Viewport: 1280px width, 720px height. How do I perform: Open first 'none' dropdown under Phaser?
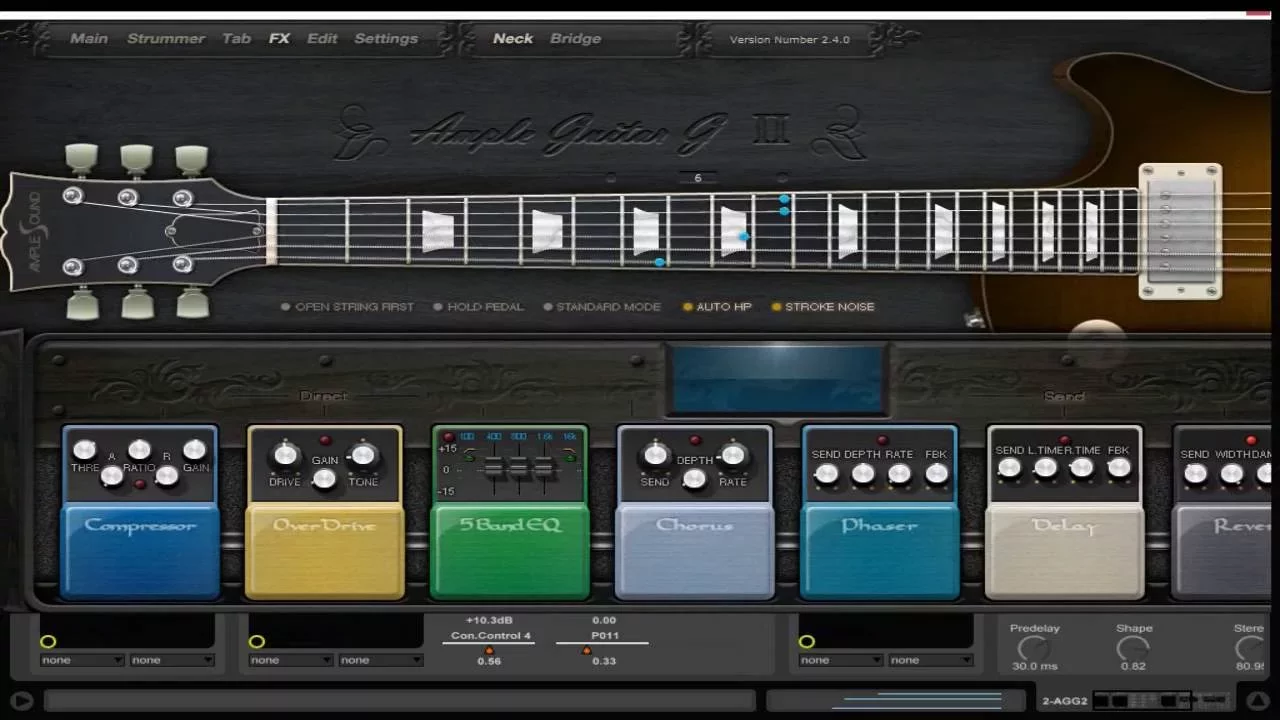coord(841,660)
